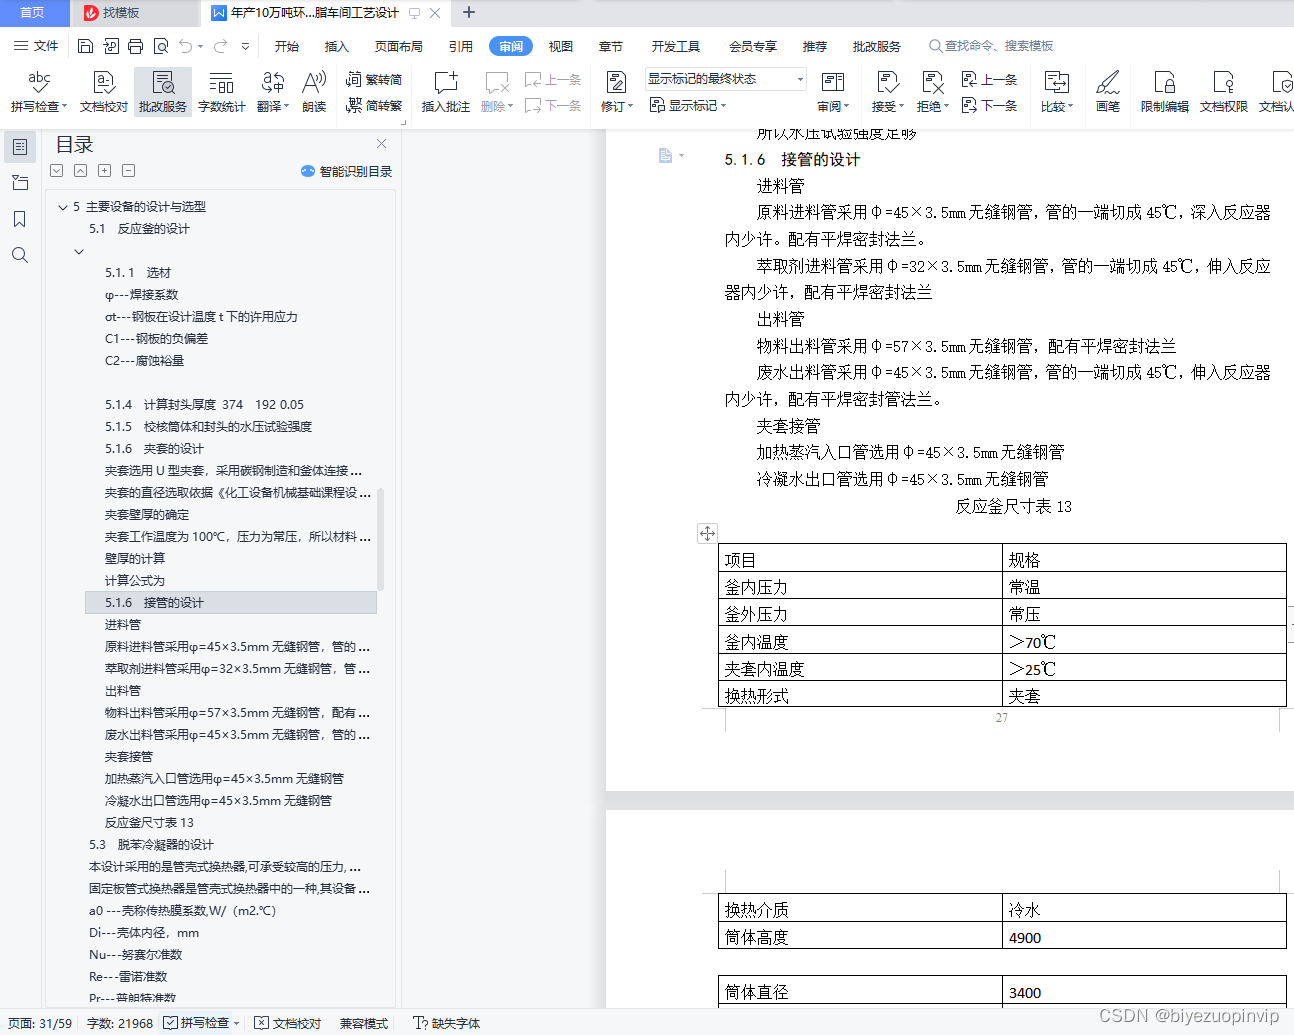1294x1035 pixels.
Task: Click the 翻译 translate tool
Action: [272, 91]
